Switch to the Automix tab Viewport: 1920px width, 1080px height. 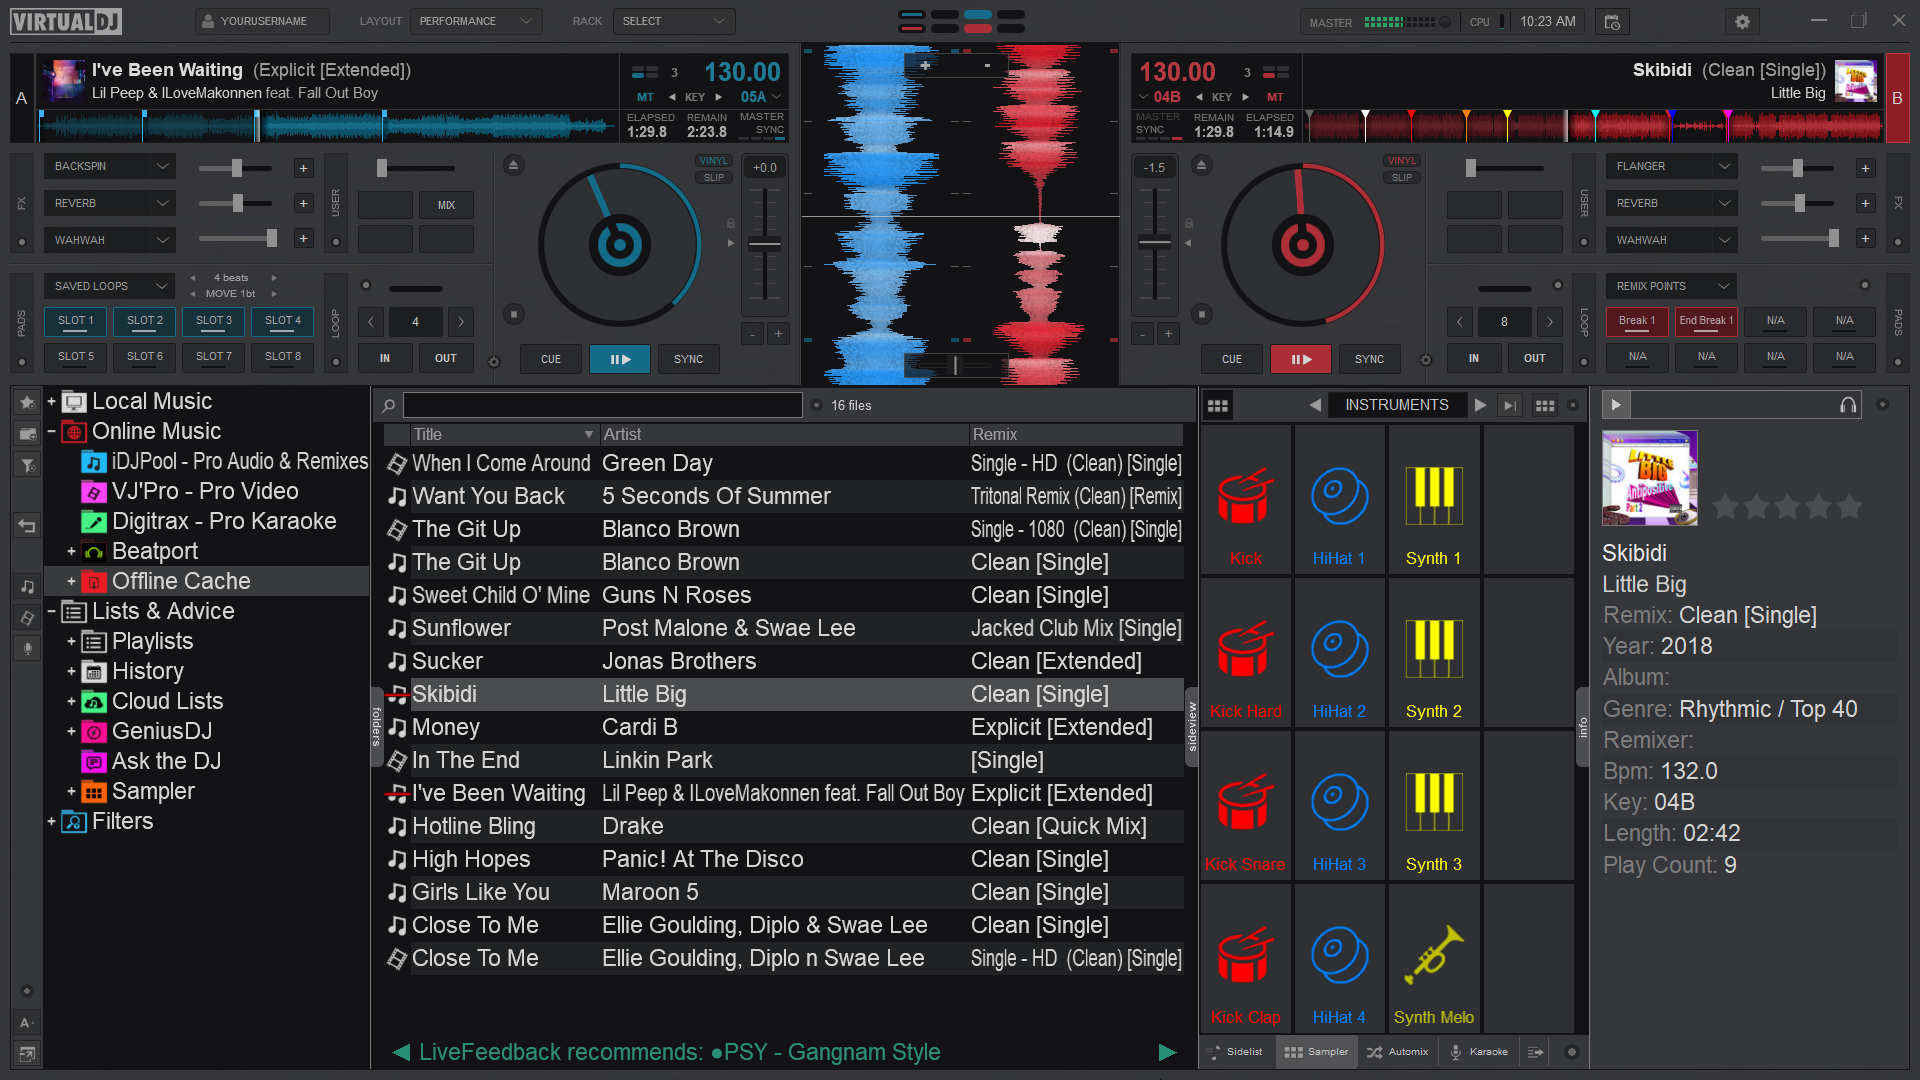point(1398,1052)
